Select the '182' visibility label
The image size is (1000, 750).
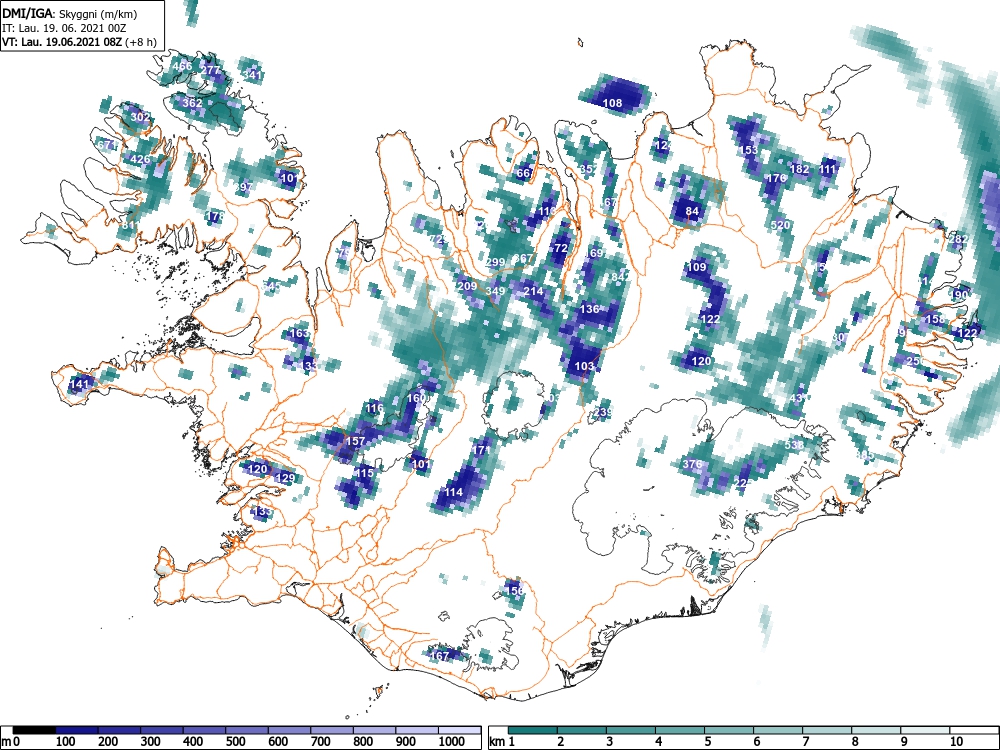click(x=799, y=169)
